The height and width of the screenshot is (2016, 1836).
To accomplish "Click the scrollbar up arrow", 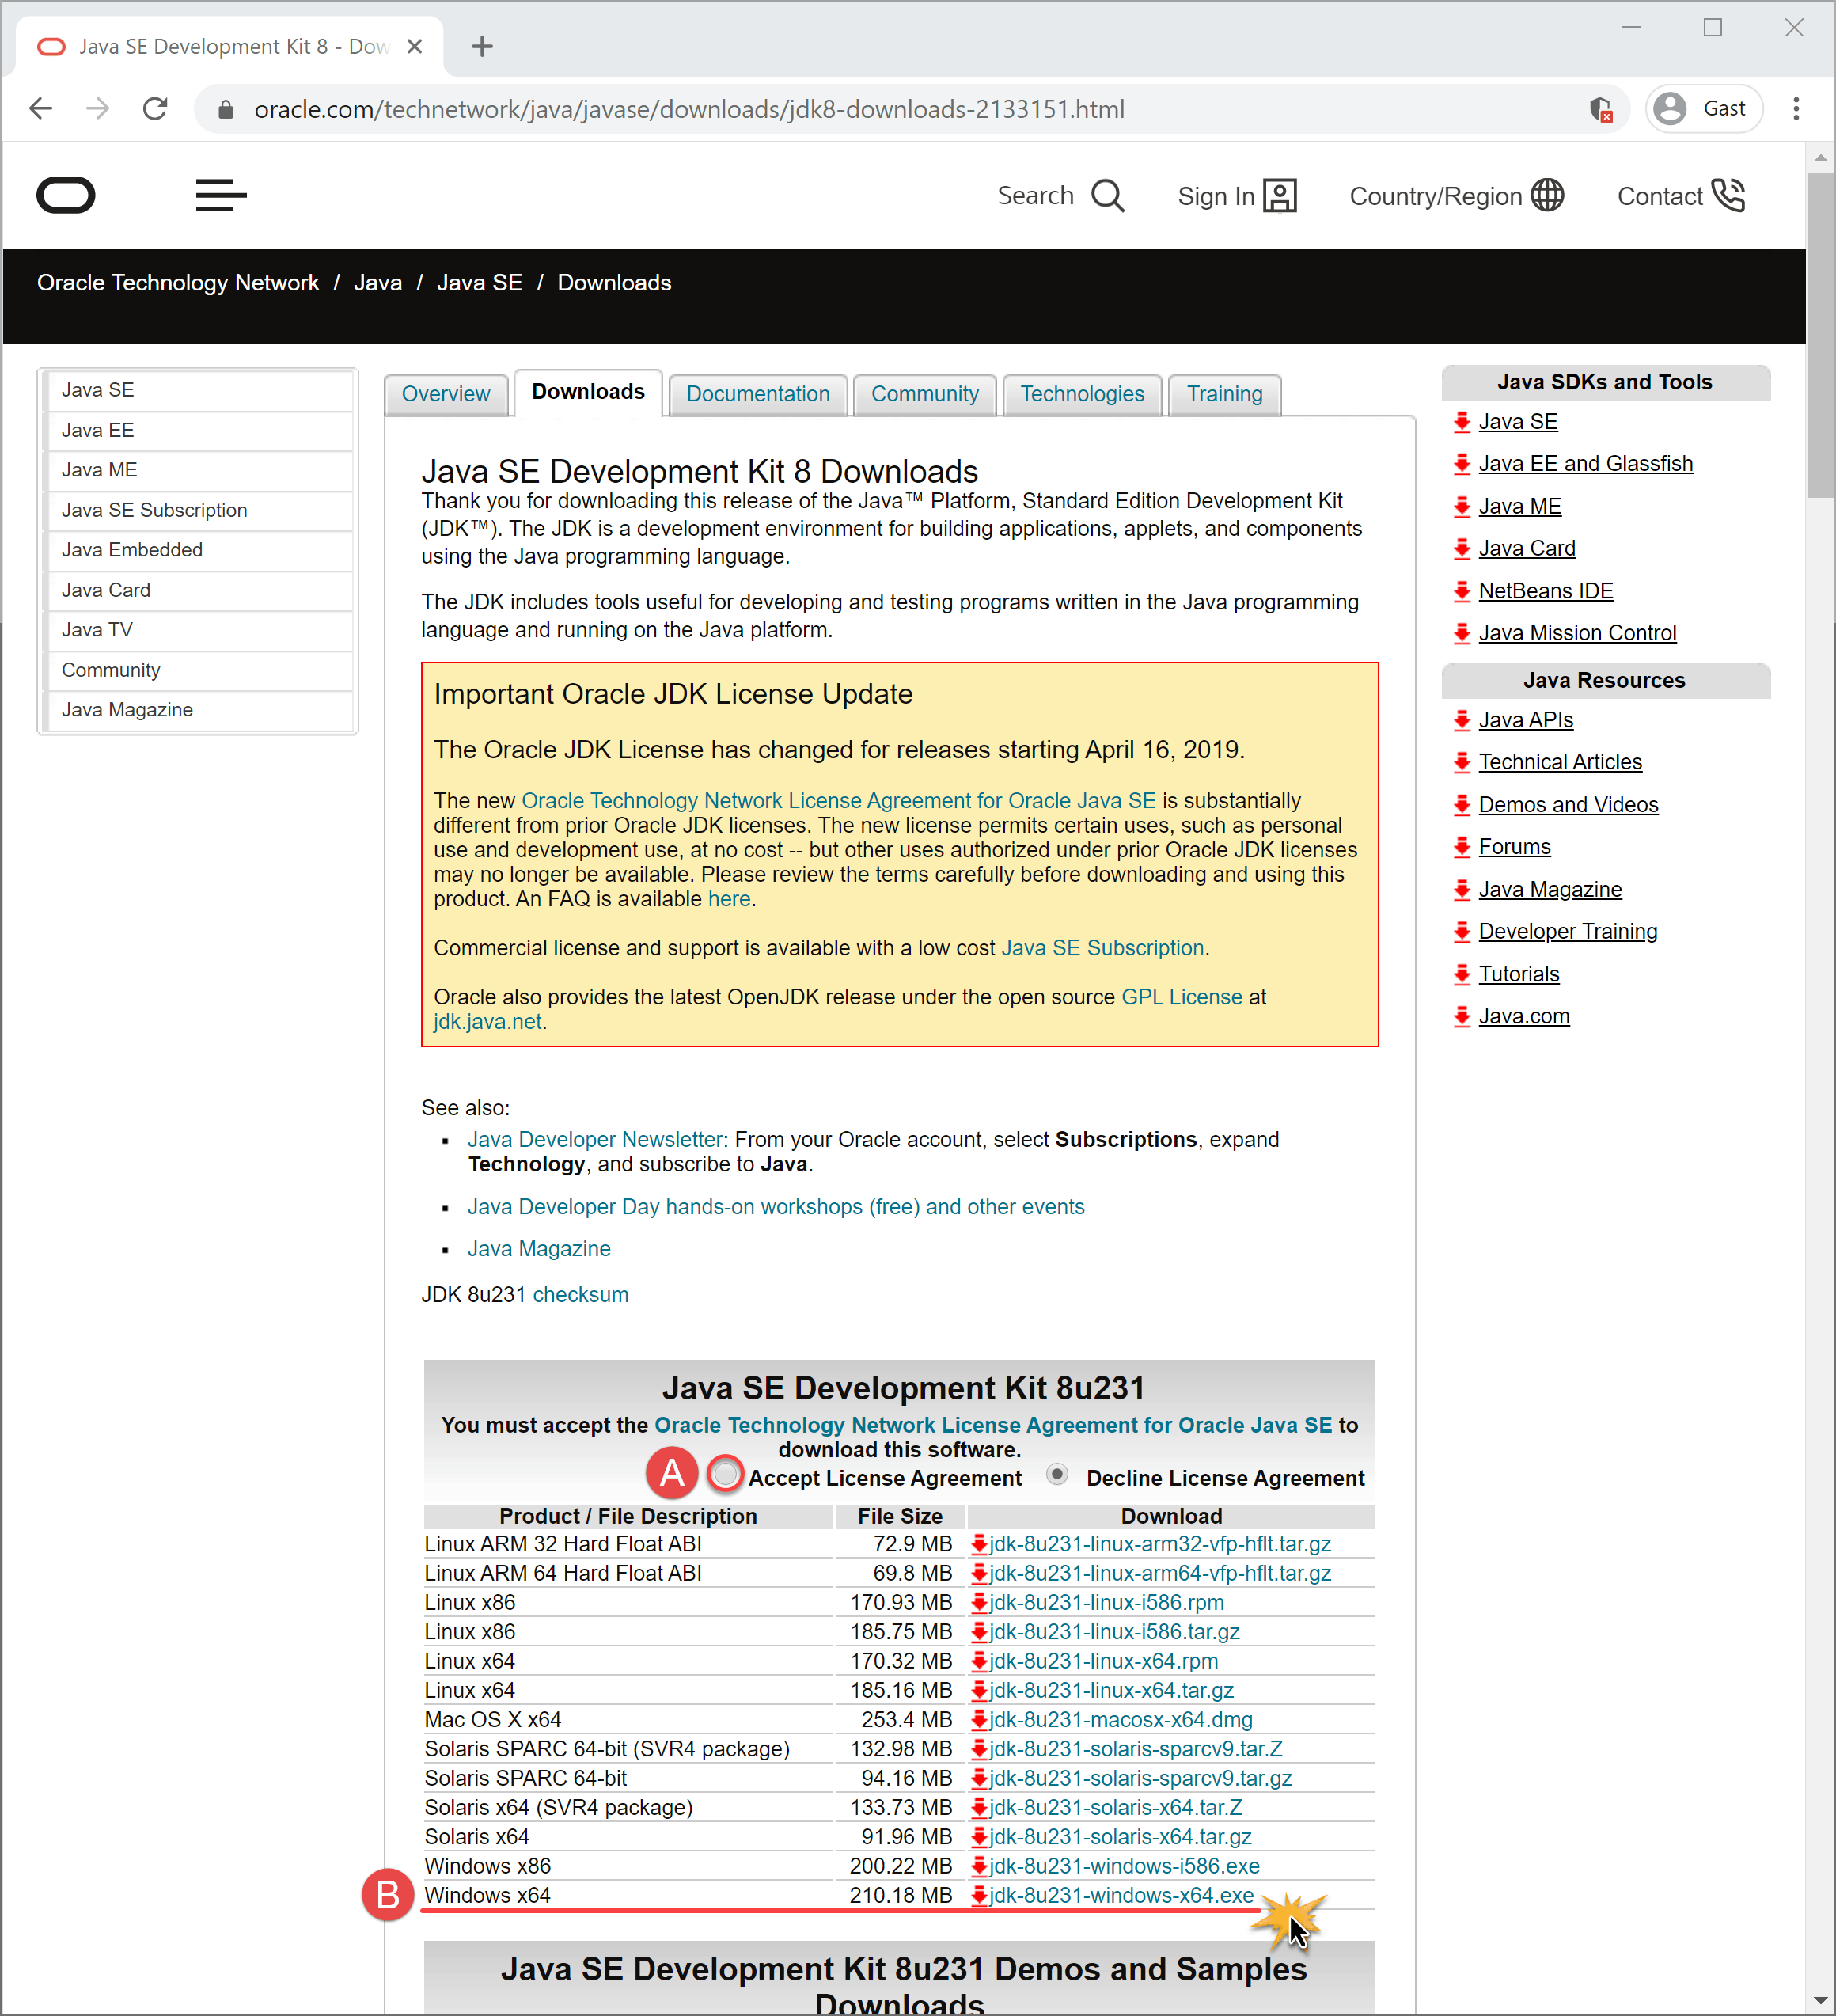I will click(1820, 157).
